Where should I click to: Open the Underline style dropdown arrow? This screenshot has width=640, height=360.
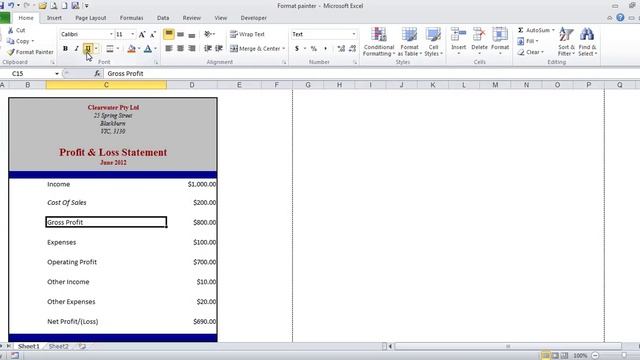(96, 49)
